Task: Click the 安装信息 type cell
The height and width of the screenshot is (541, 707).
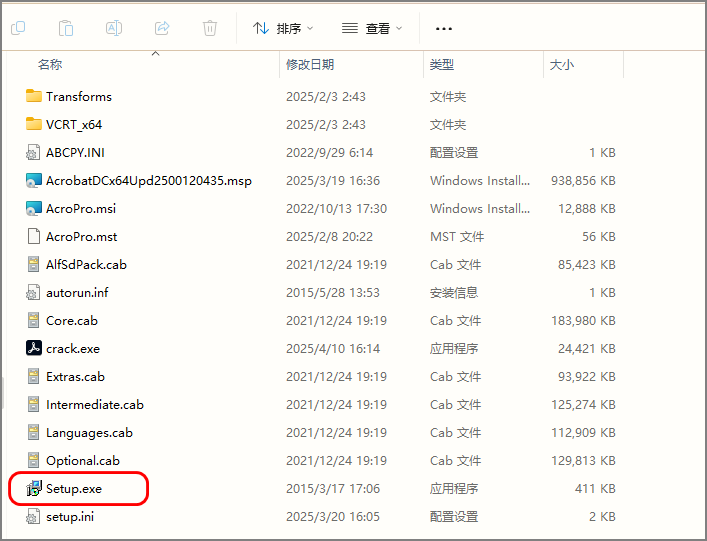Action: (x=454, y=293)
